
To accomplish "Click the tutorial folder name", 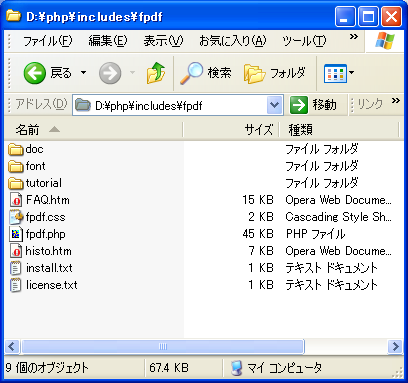I will (44, 183).
